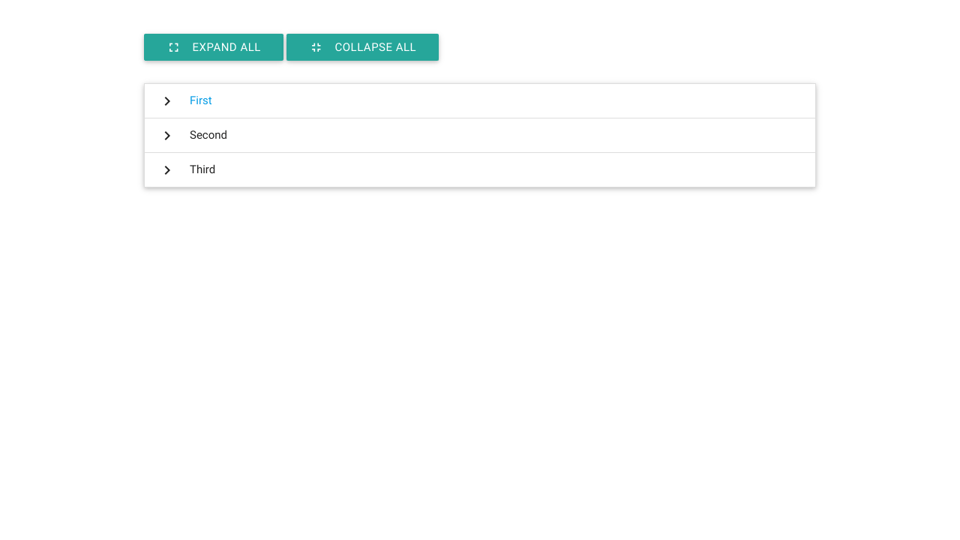Toggle the Third accordion row open

click(400, 170)
